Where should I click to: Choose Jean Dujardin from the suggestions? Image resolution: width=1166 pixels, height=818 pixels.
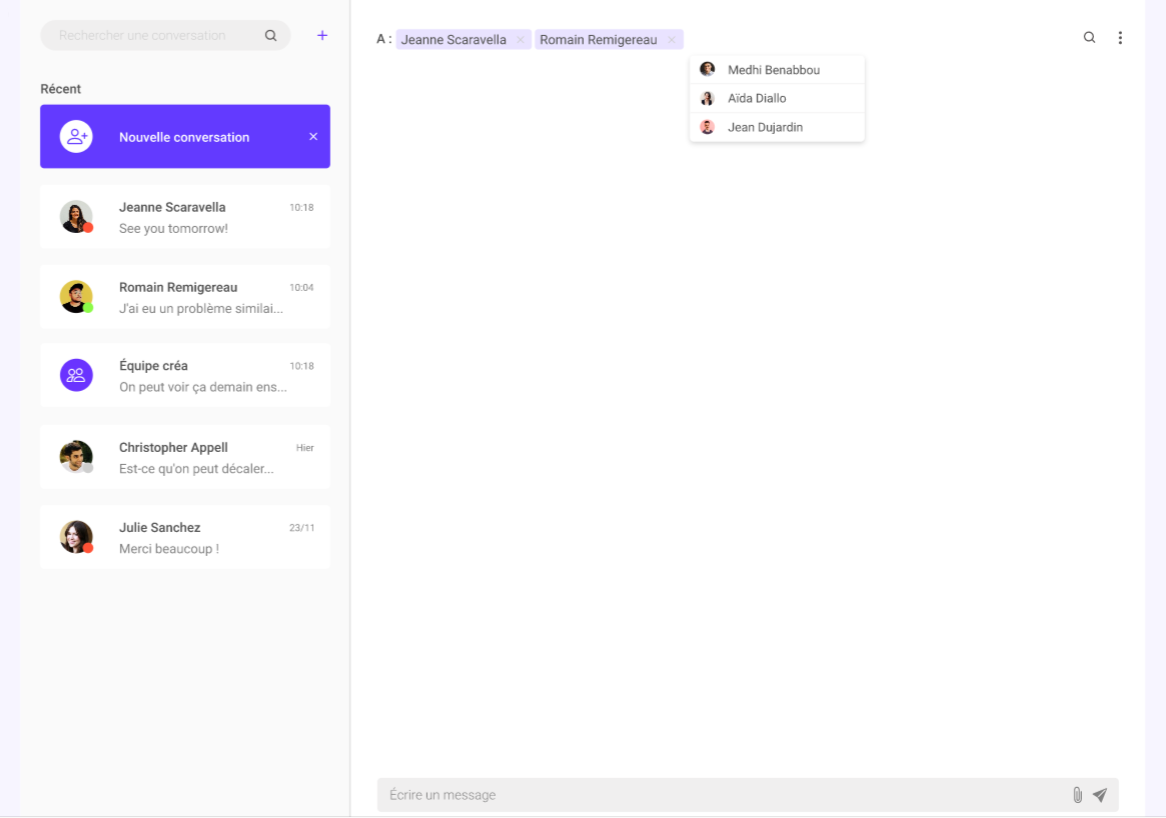coord(777,127)
